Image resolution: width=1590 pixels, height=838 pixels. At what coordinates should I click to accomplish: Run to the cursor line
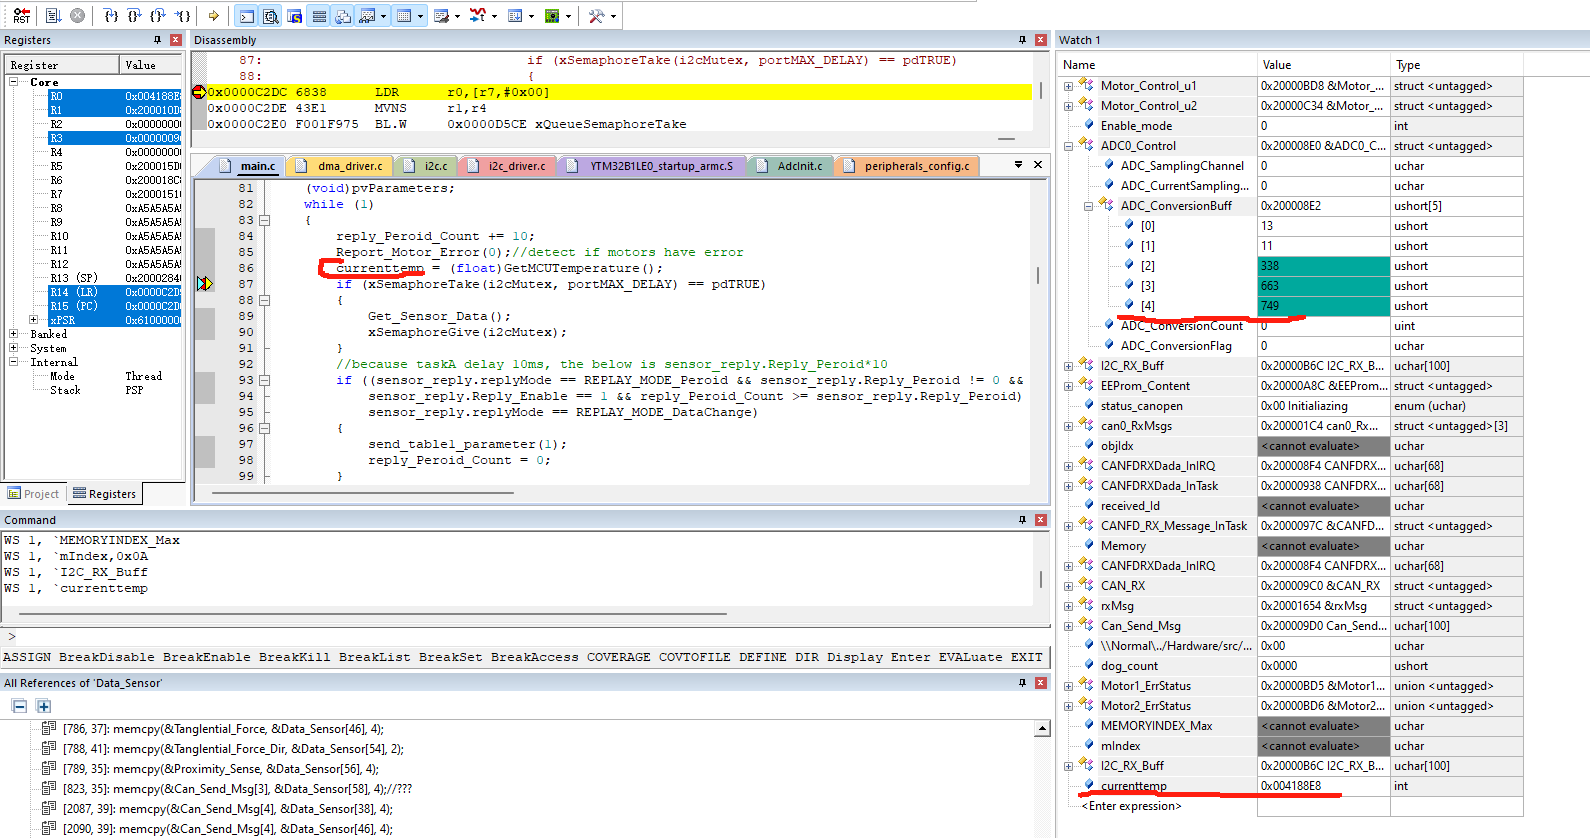[x=183, y=15]
